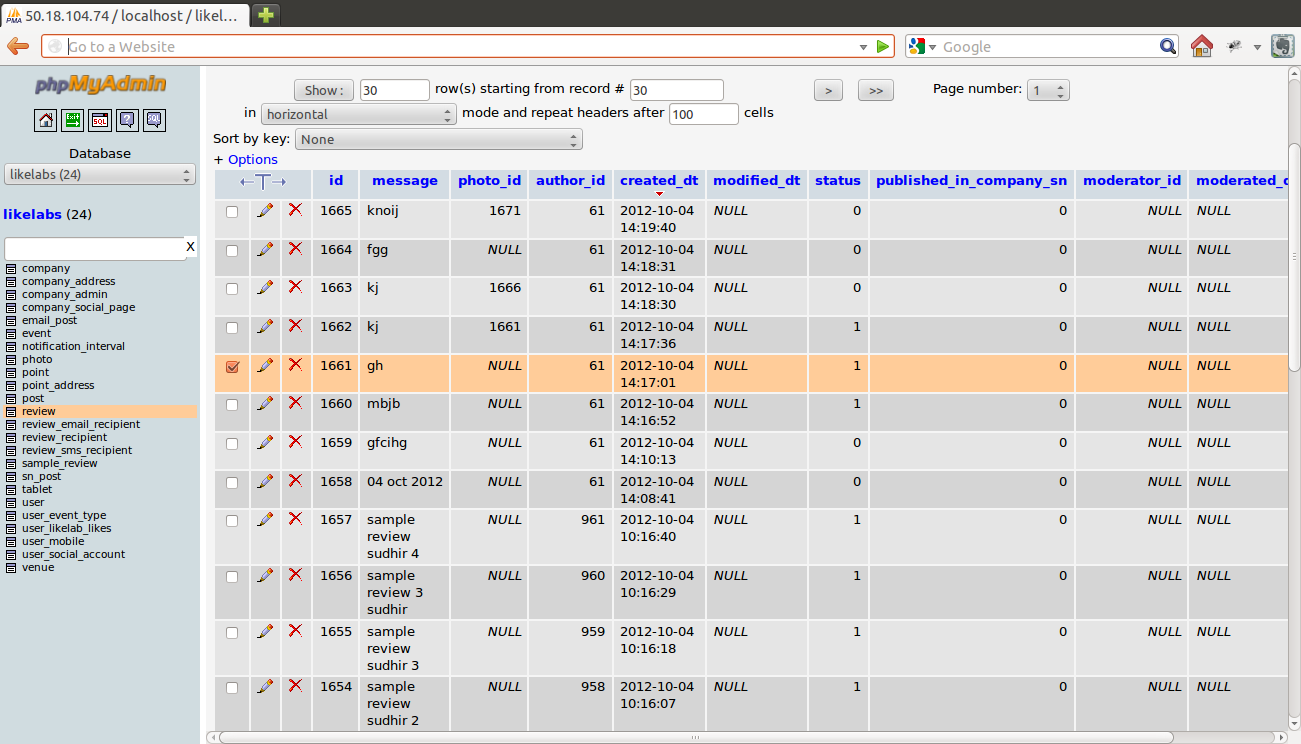Click the Evernote elephant icon in the toolbar
1301x744 pixels.
pos(1282,46)
